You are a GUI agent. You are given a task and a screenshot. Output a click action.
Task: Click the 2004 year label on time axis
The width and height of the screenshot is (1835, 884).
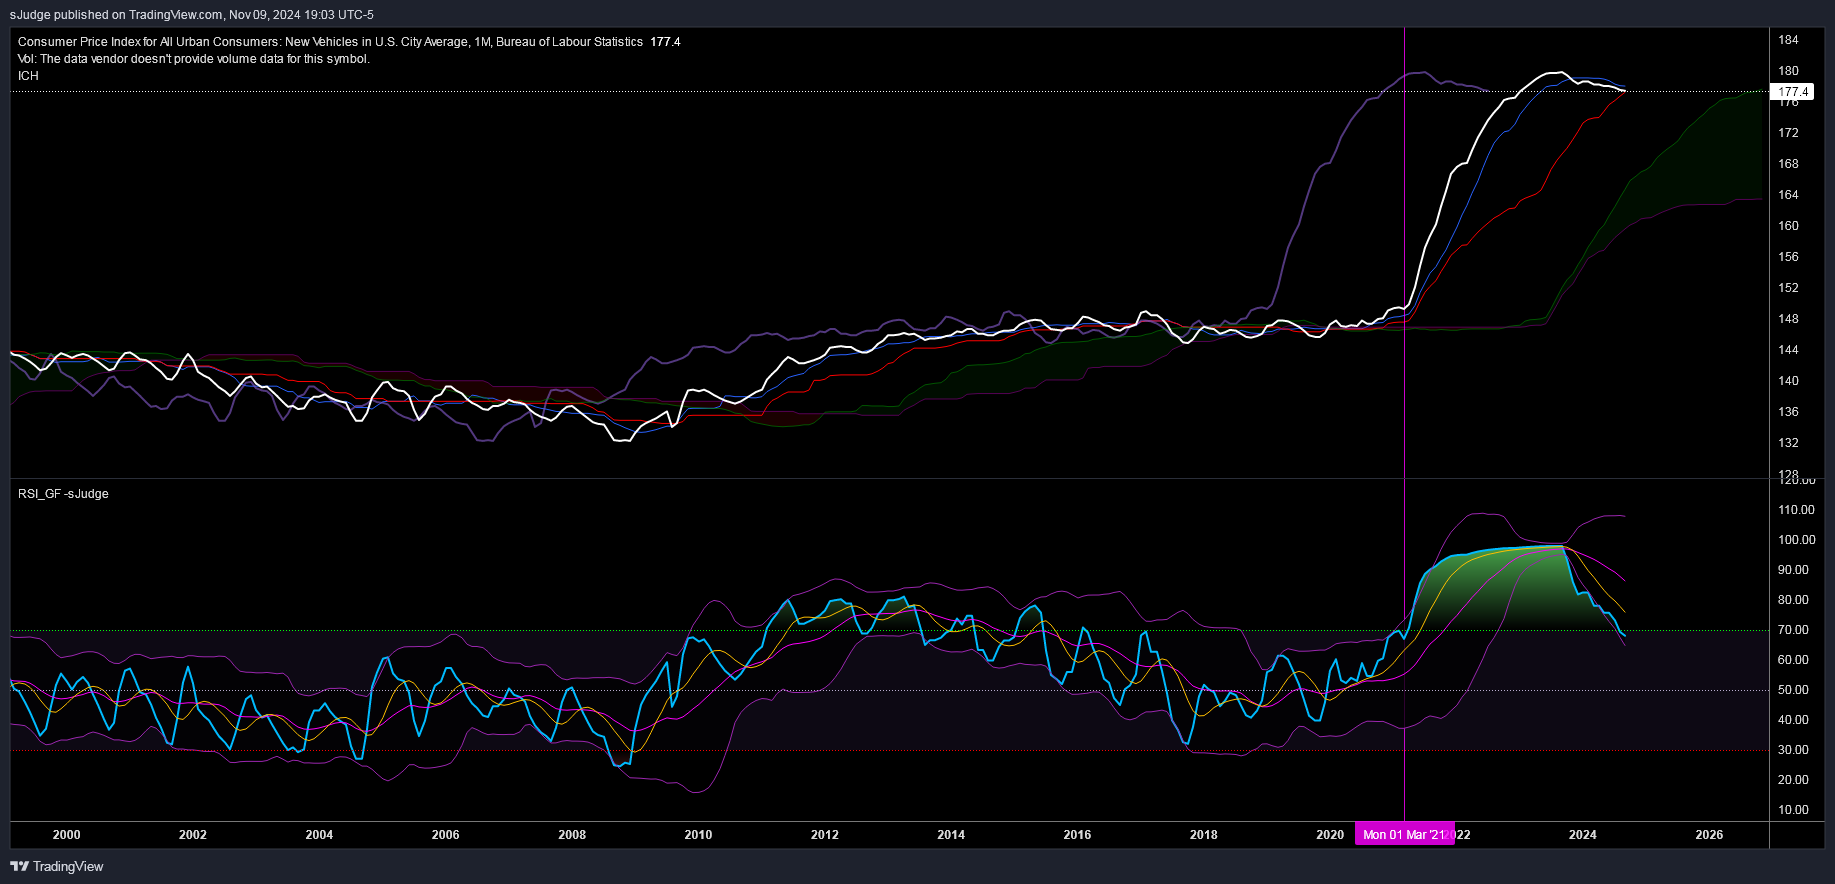tap(319, 835)
